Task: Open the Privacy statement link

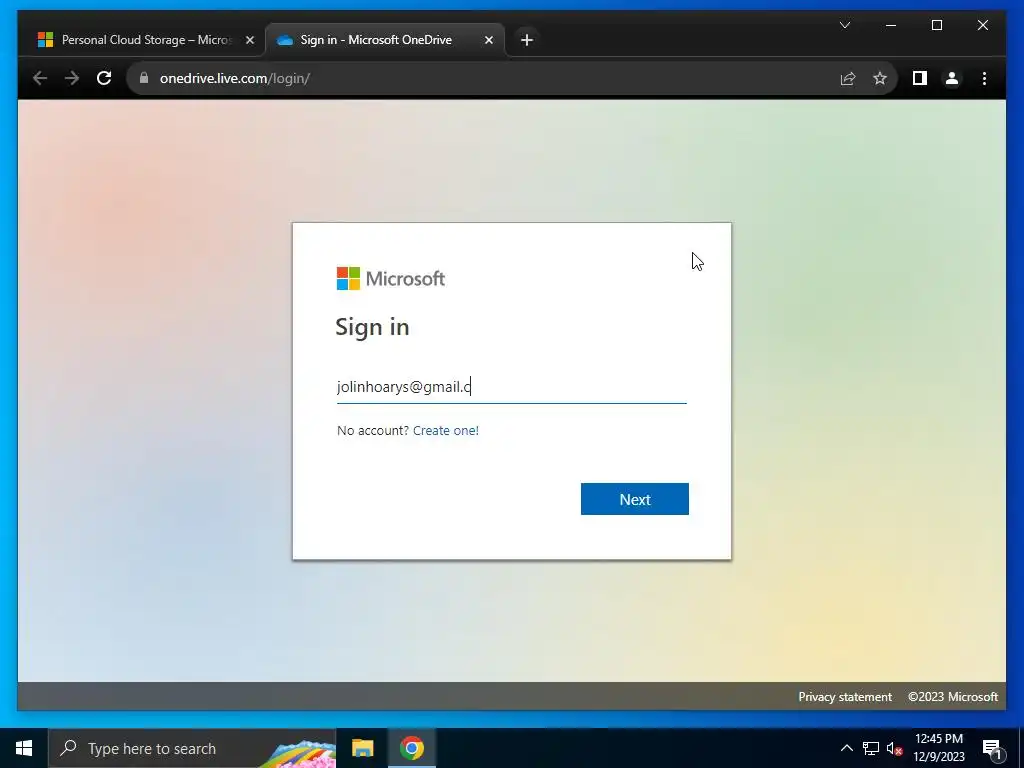Action: pos(844,697)
